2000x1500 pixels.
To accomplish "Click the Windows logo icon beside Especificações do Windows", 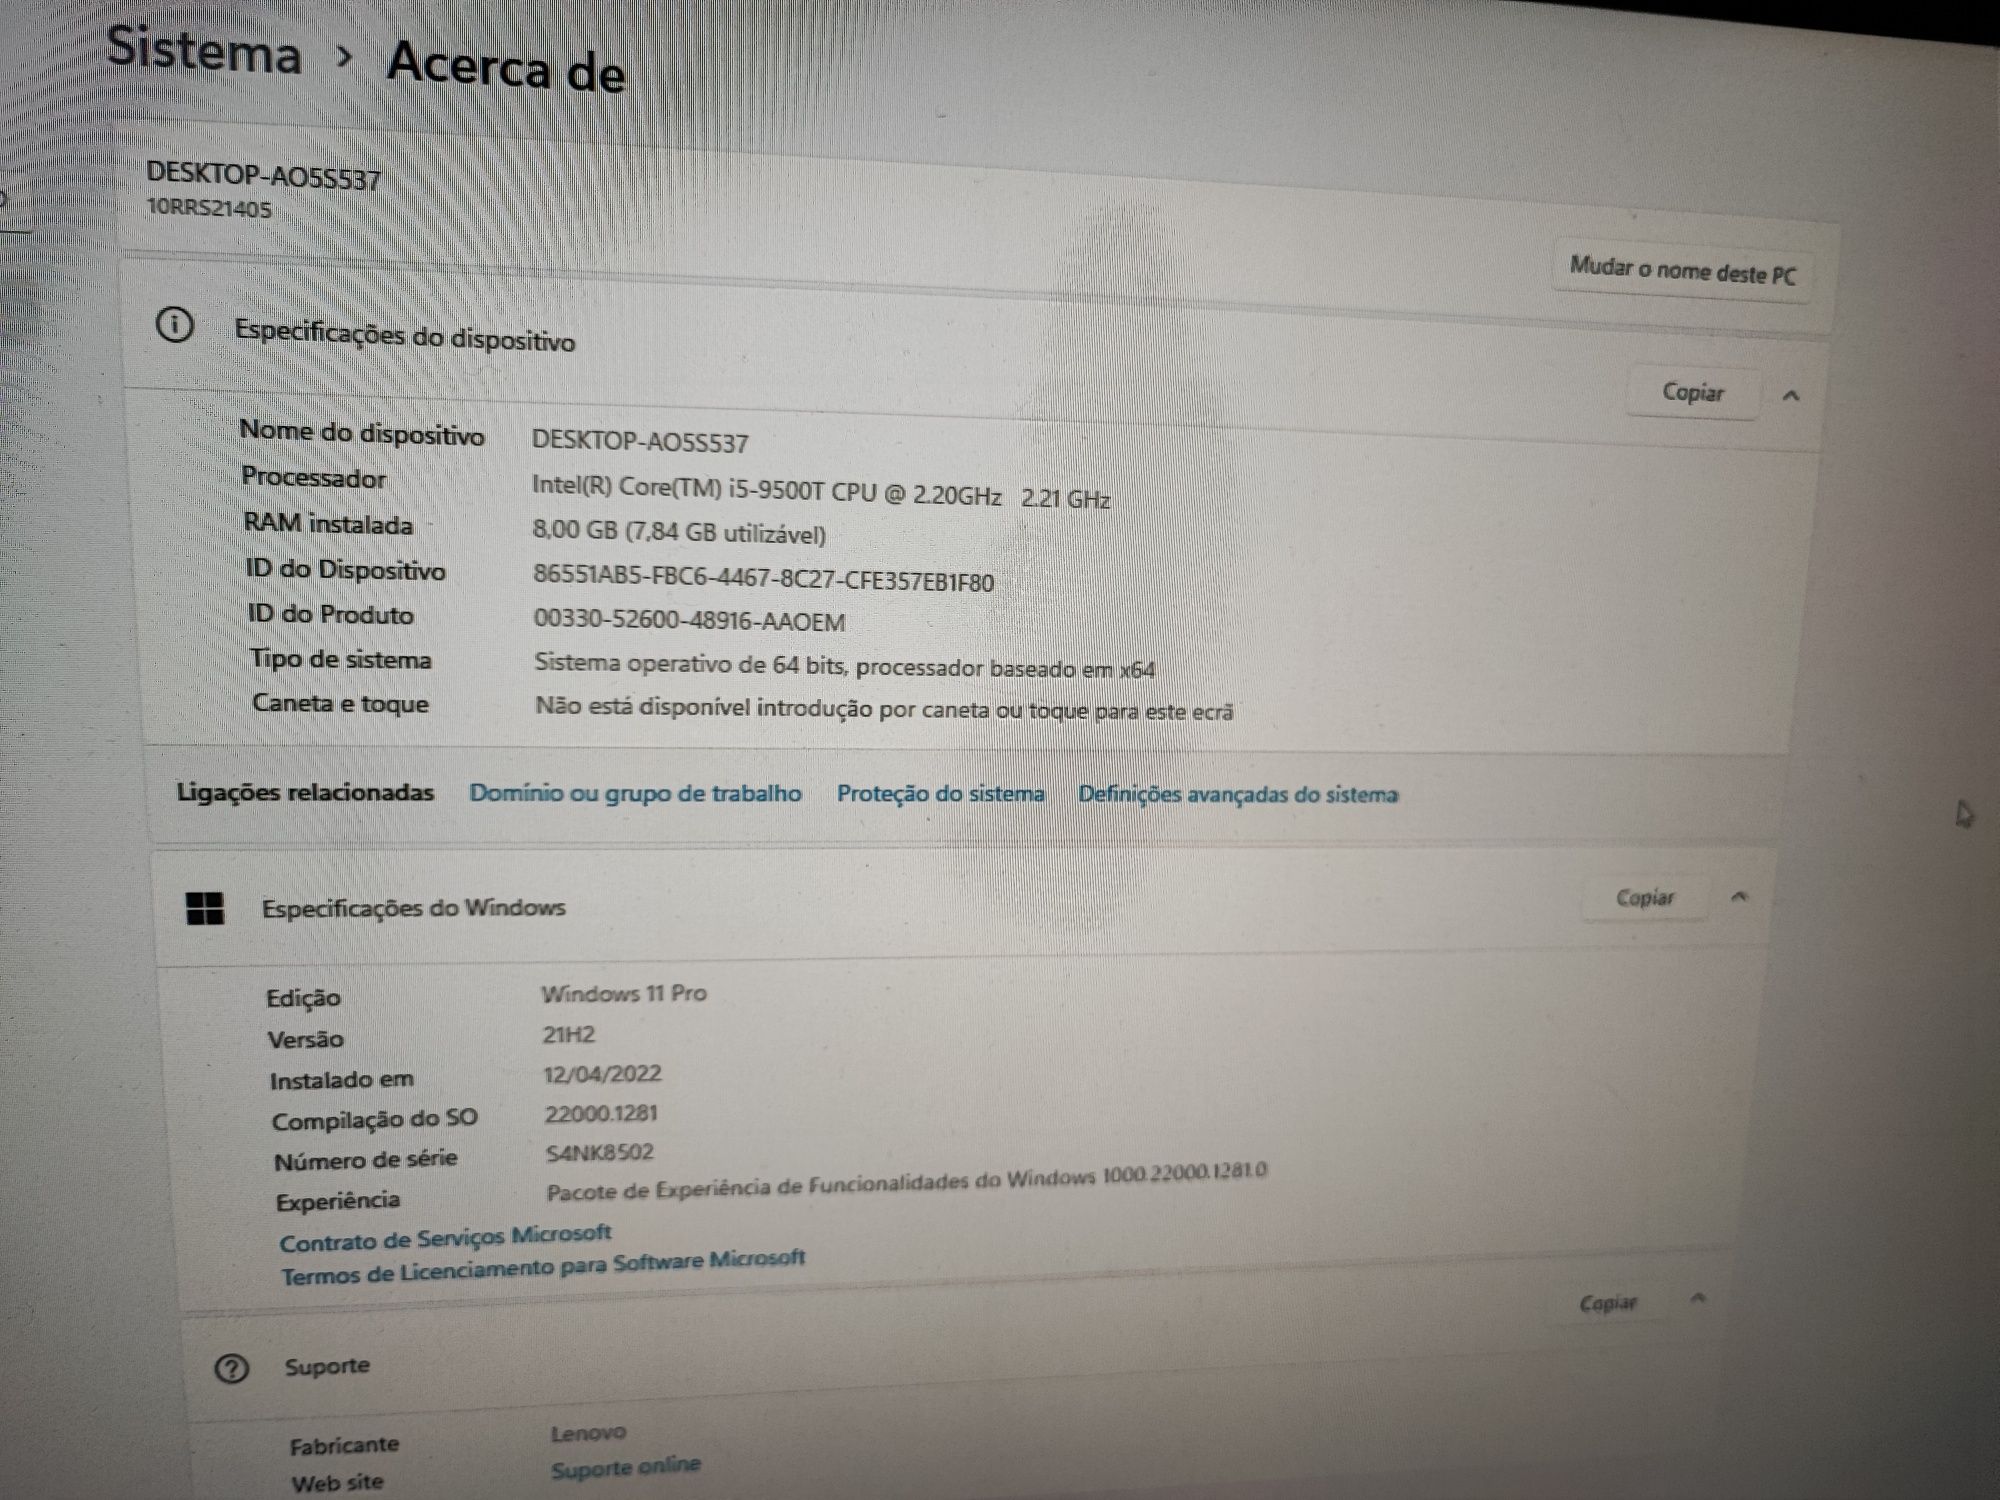I will click(205, 908).
